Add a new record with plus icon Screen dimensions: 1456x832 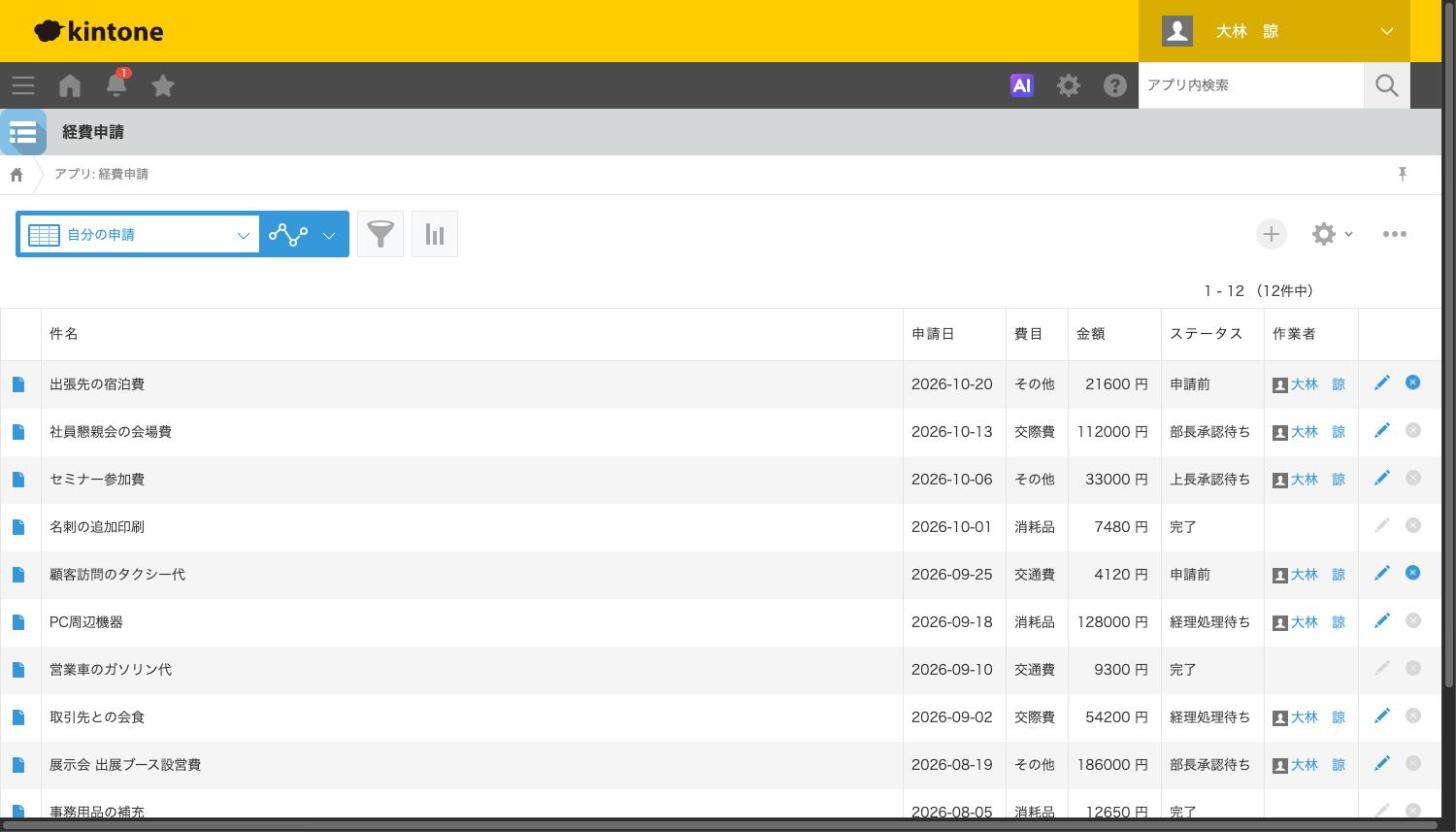[x=1271, y=234]
